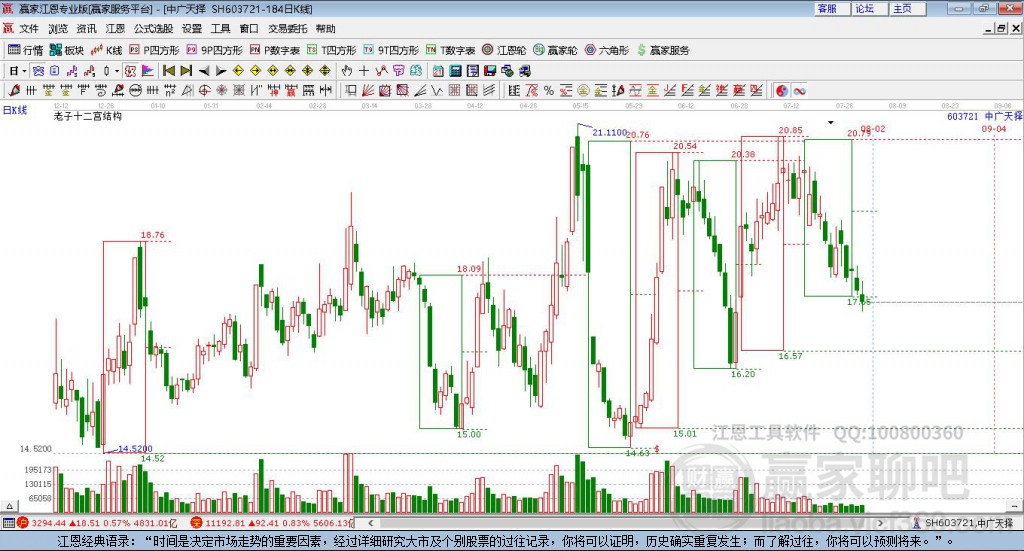
Task: Open the 设置 menu
Action: click(x=192, y=29)
